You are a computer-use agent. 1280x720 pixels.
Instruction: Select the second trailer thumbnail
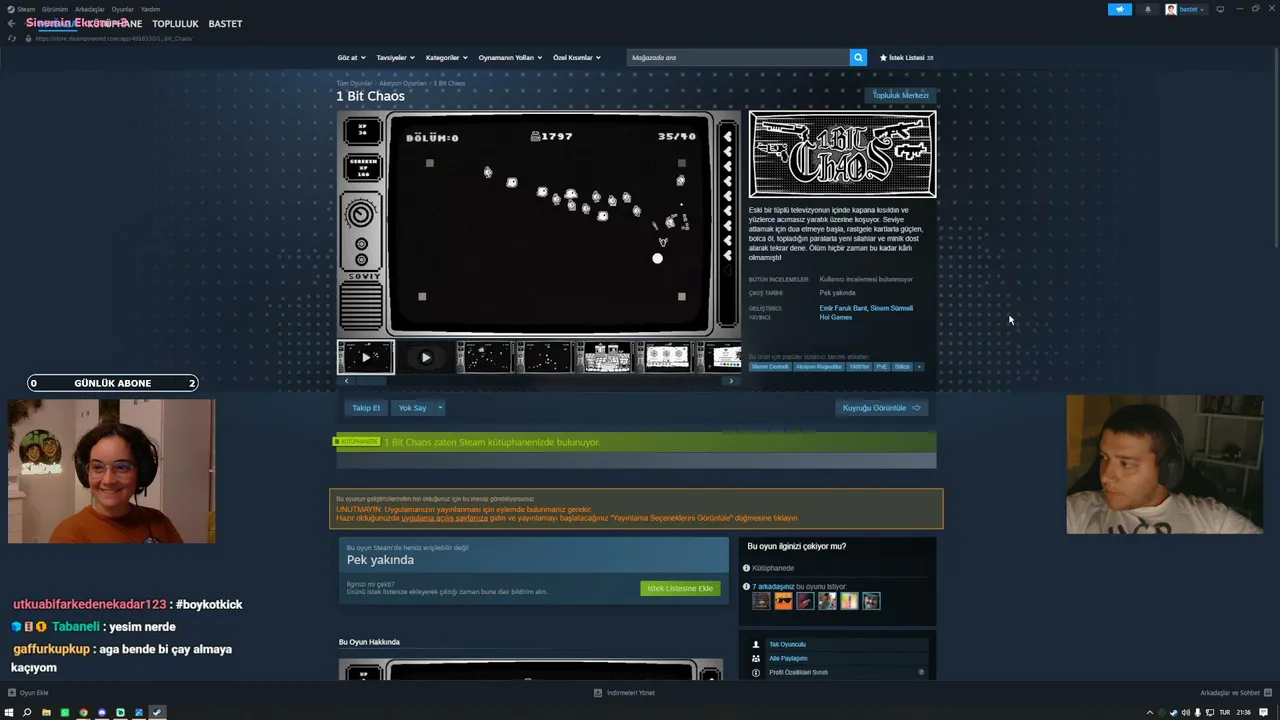coord(426,357)
